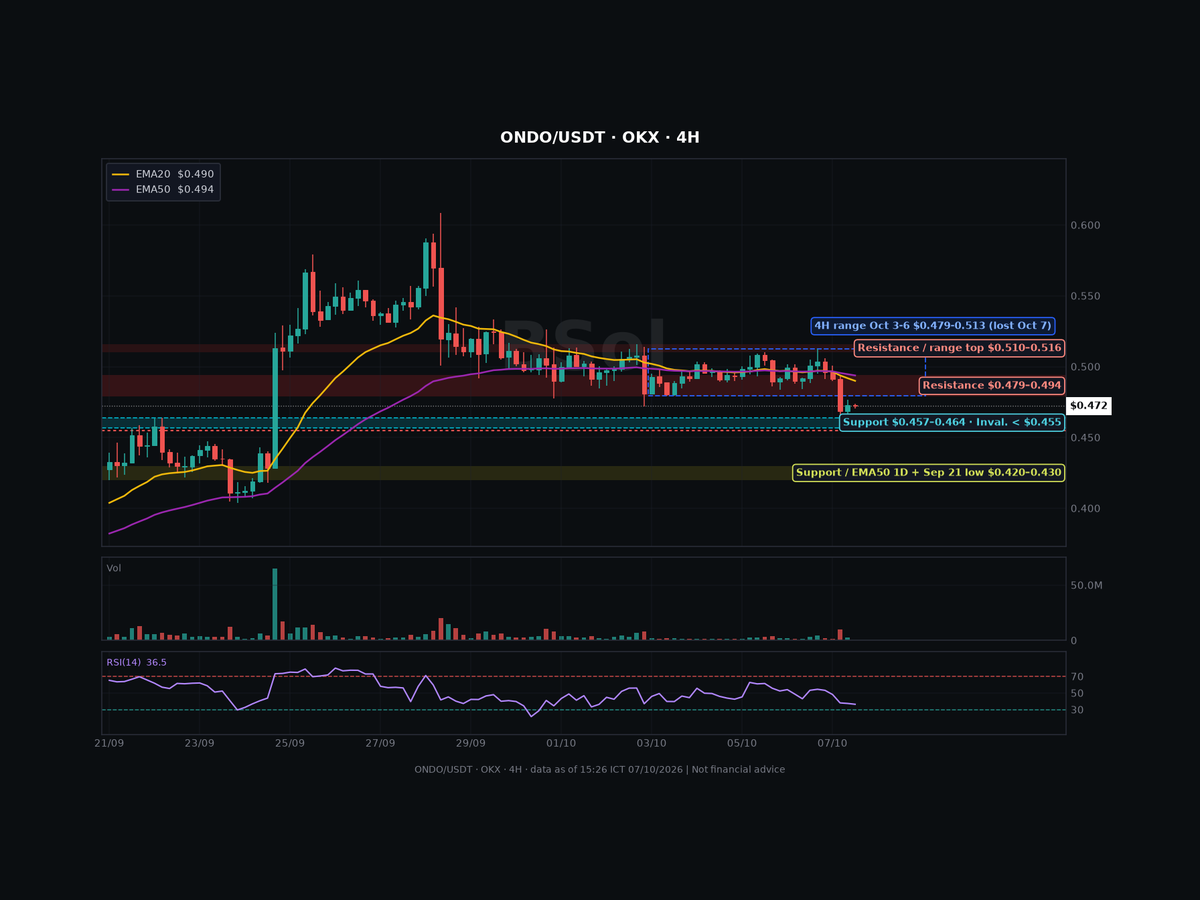1200x900 pixels.
Task: Select the Support / EMA50 1D $0.420-0.430 label
Action: [929, 472]
